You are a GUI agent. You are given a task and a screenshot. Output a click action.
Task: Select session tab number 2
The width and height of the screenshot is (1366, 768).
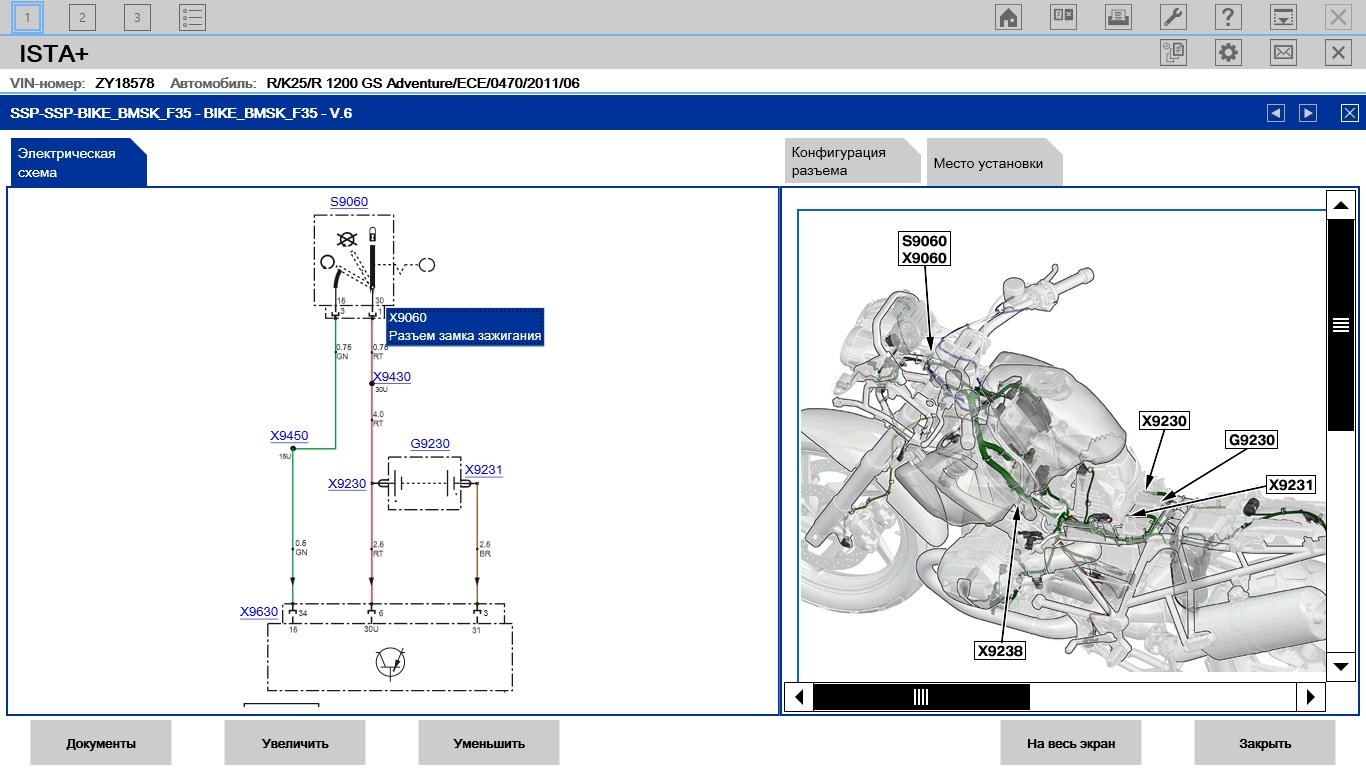[82, 17]
